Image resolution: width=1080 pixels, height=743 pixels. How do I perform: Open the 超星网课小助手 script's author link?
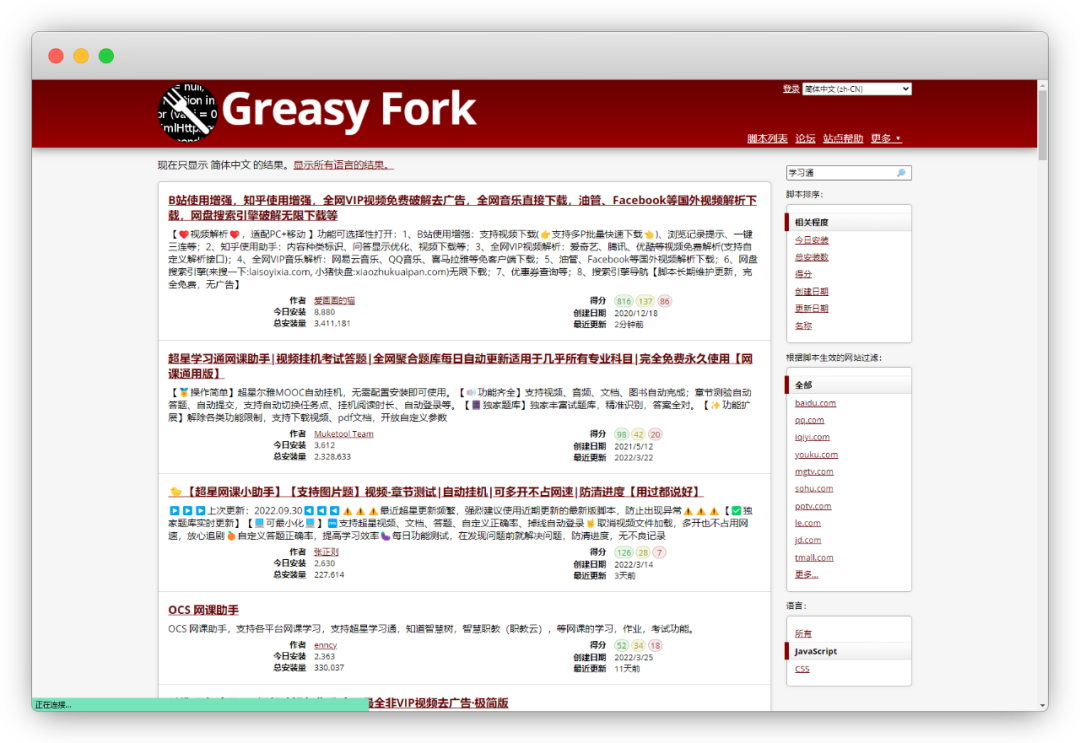coord(326,552)
